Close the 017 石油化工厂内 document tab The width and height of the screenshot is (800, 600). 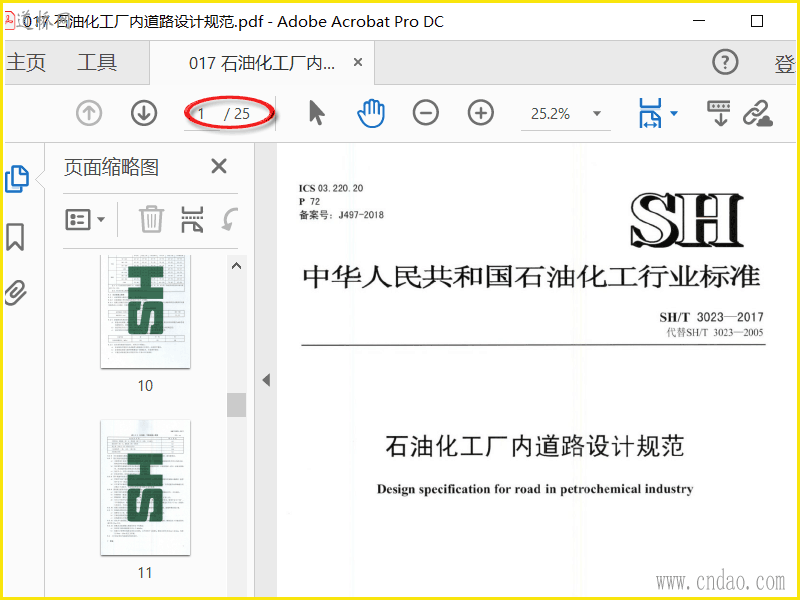(x=358, y=62)
